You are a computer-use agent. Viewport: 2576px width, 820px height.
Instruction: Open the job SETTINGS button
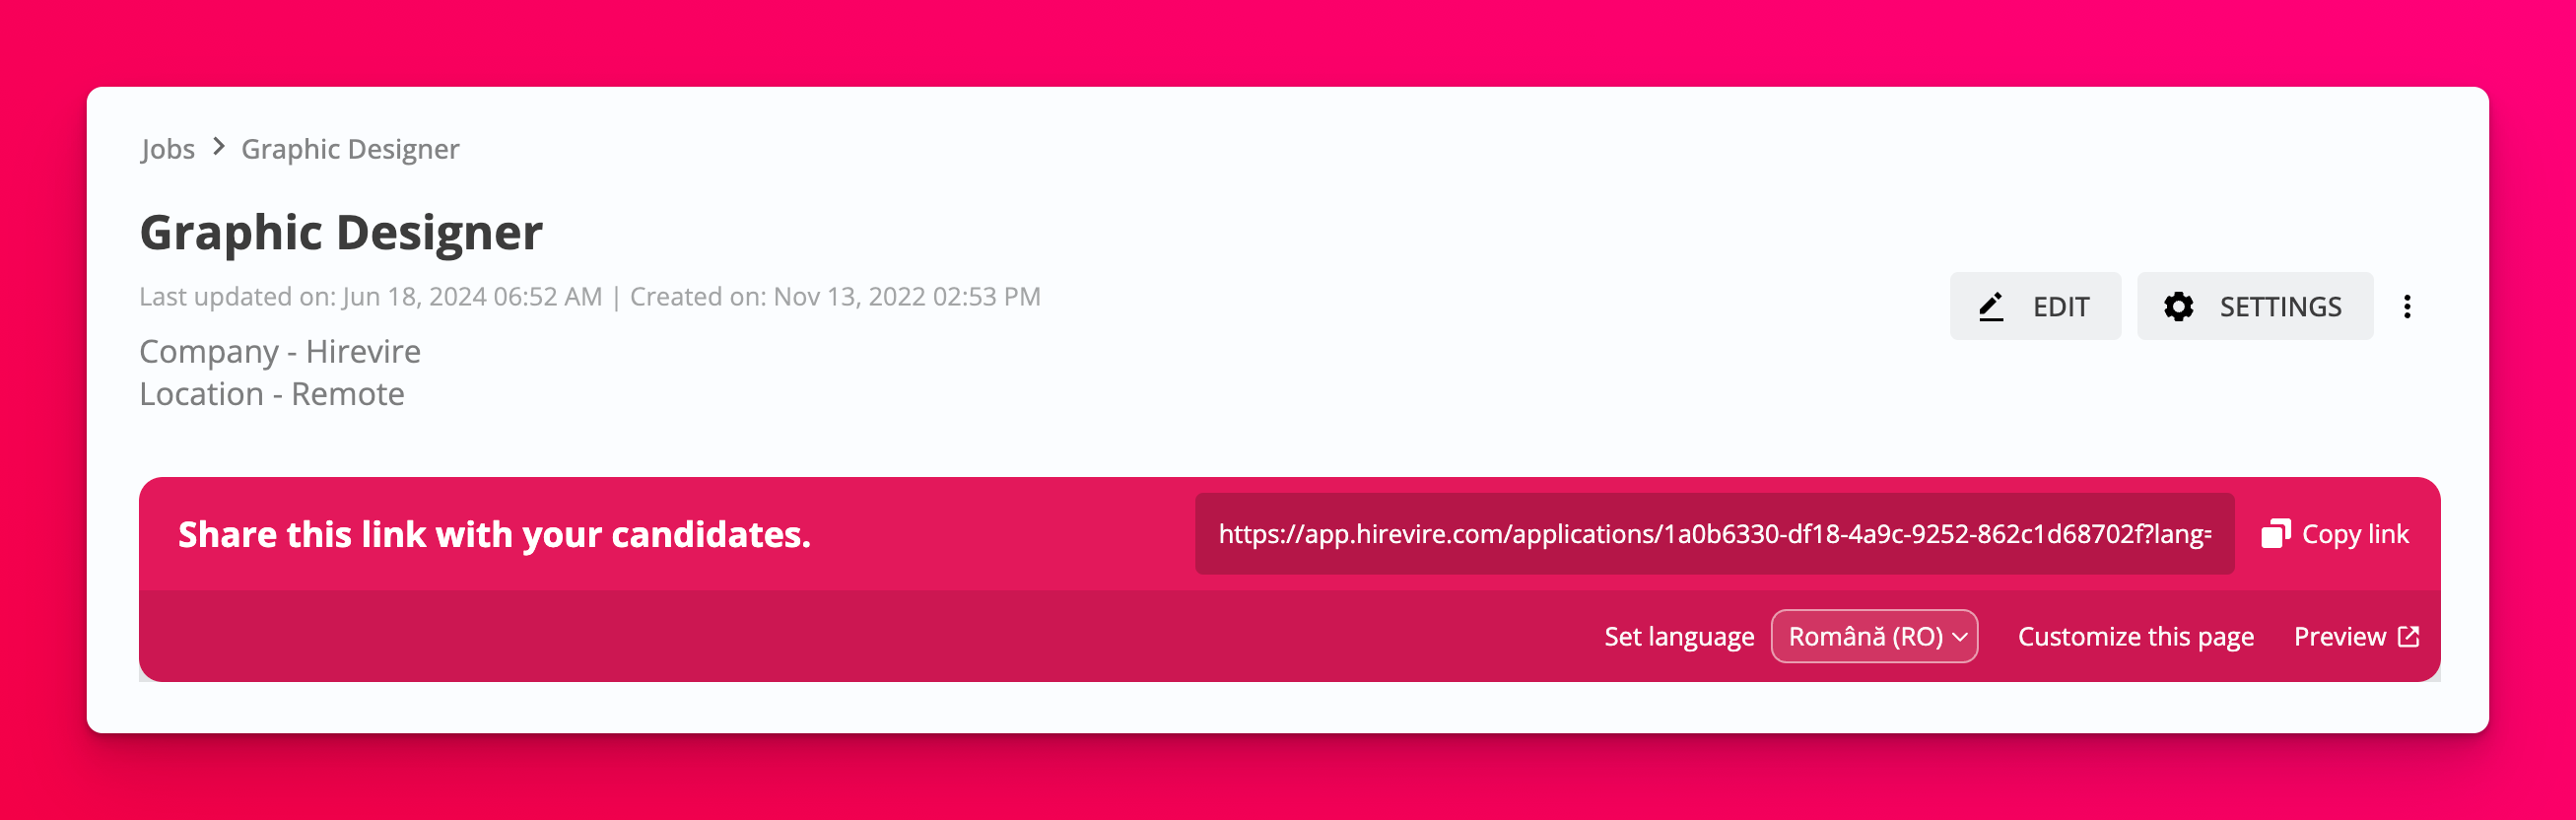(x=2254, y=306)
